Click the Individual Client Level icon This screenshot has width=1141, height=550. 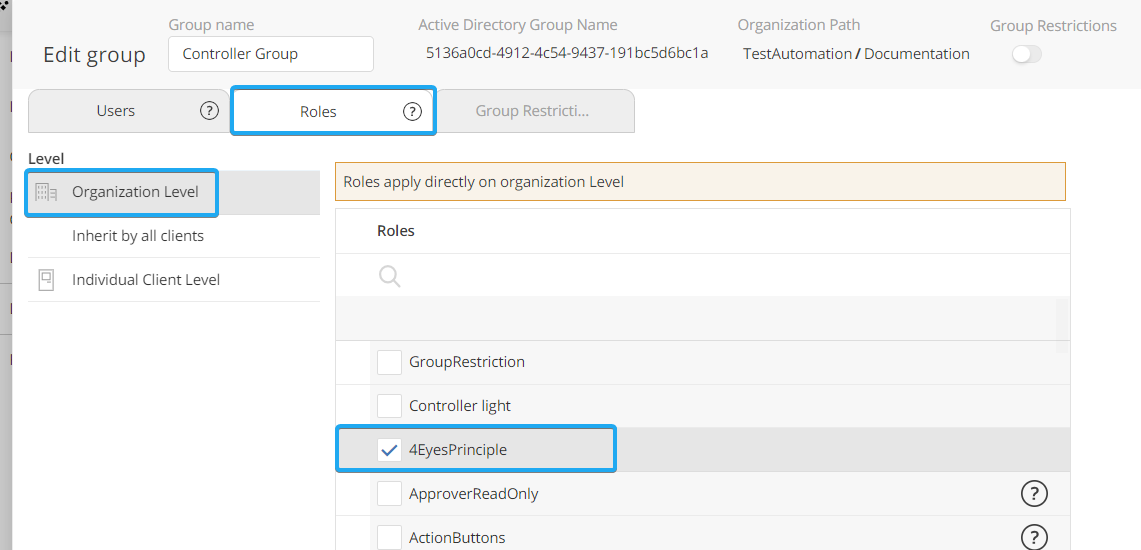(46, 280)
